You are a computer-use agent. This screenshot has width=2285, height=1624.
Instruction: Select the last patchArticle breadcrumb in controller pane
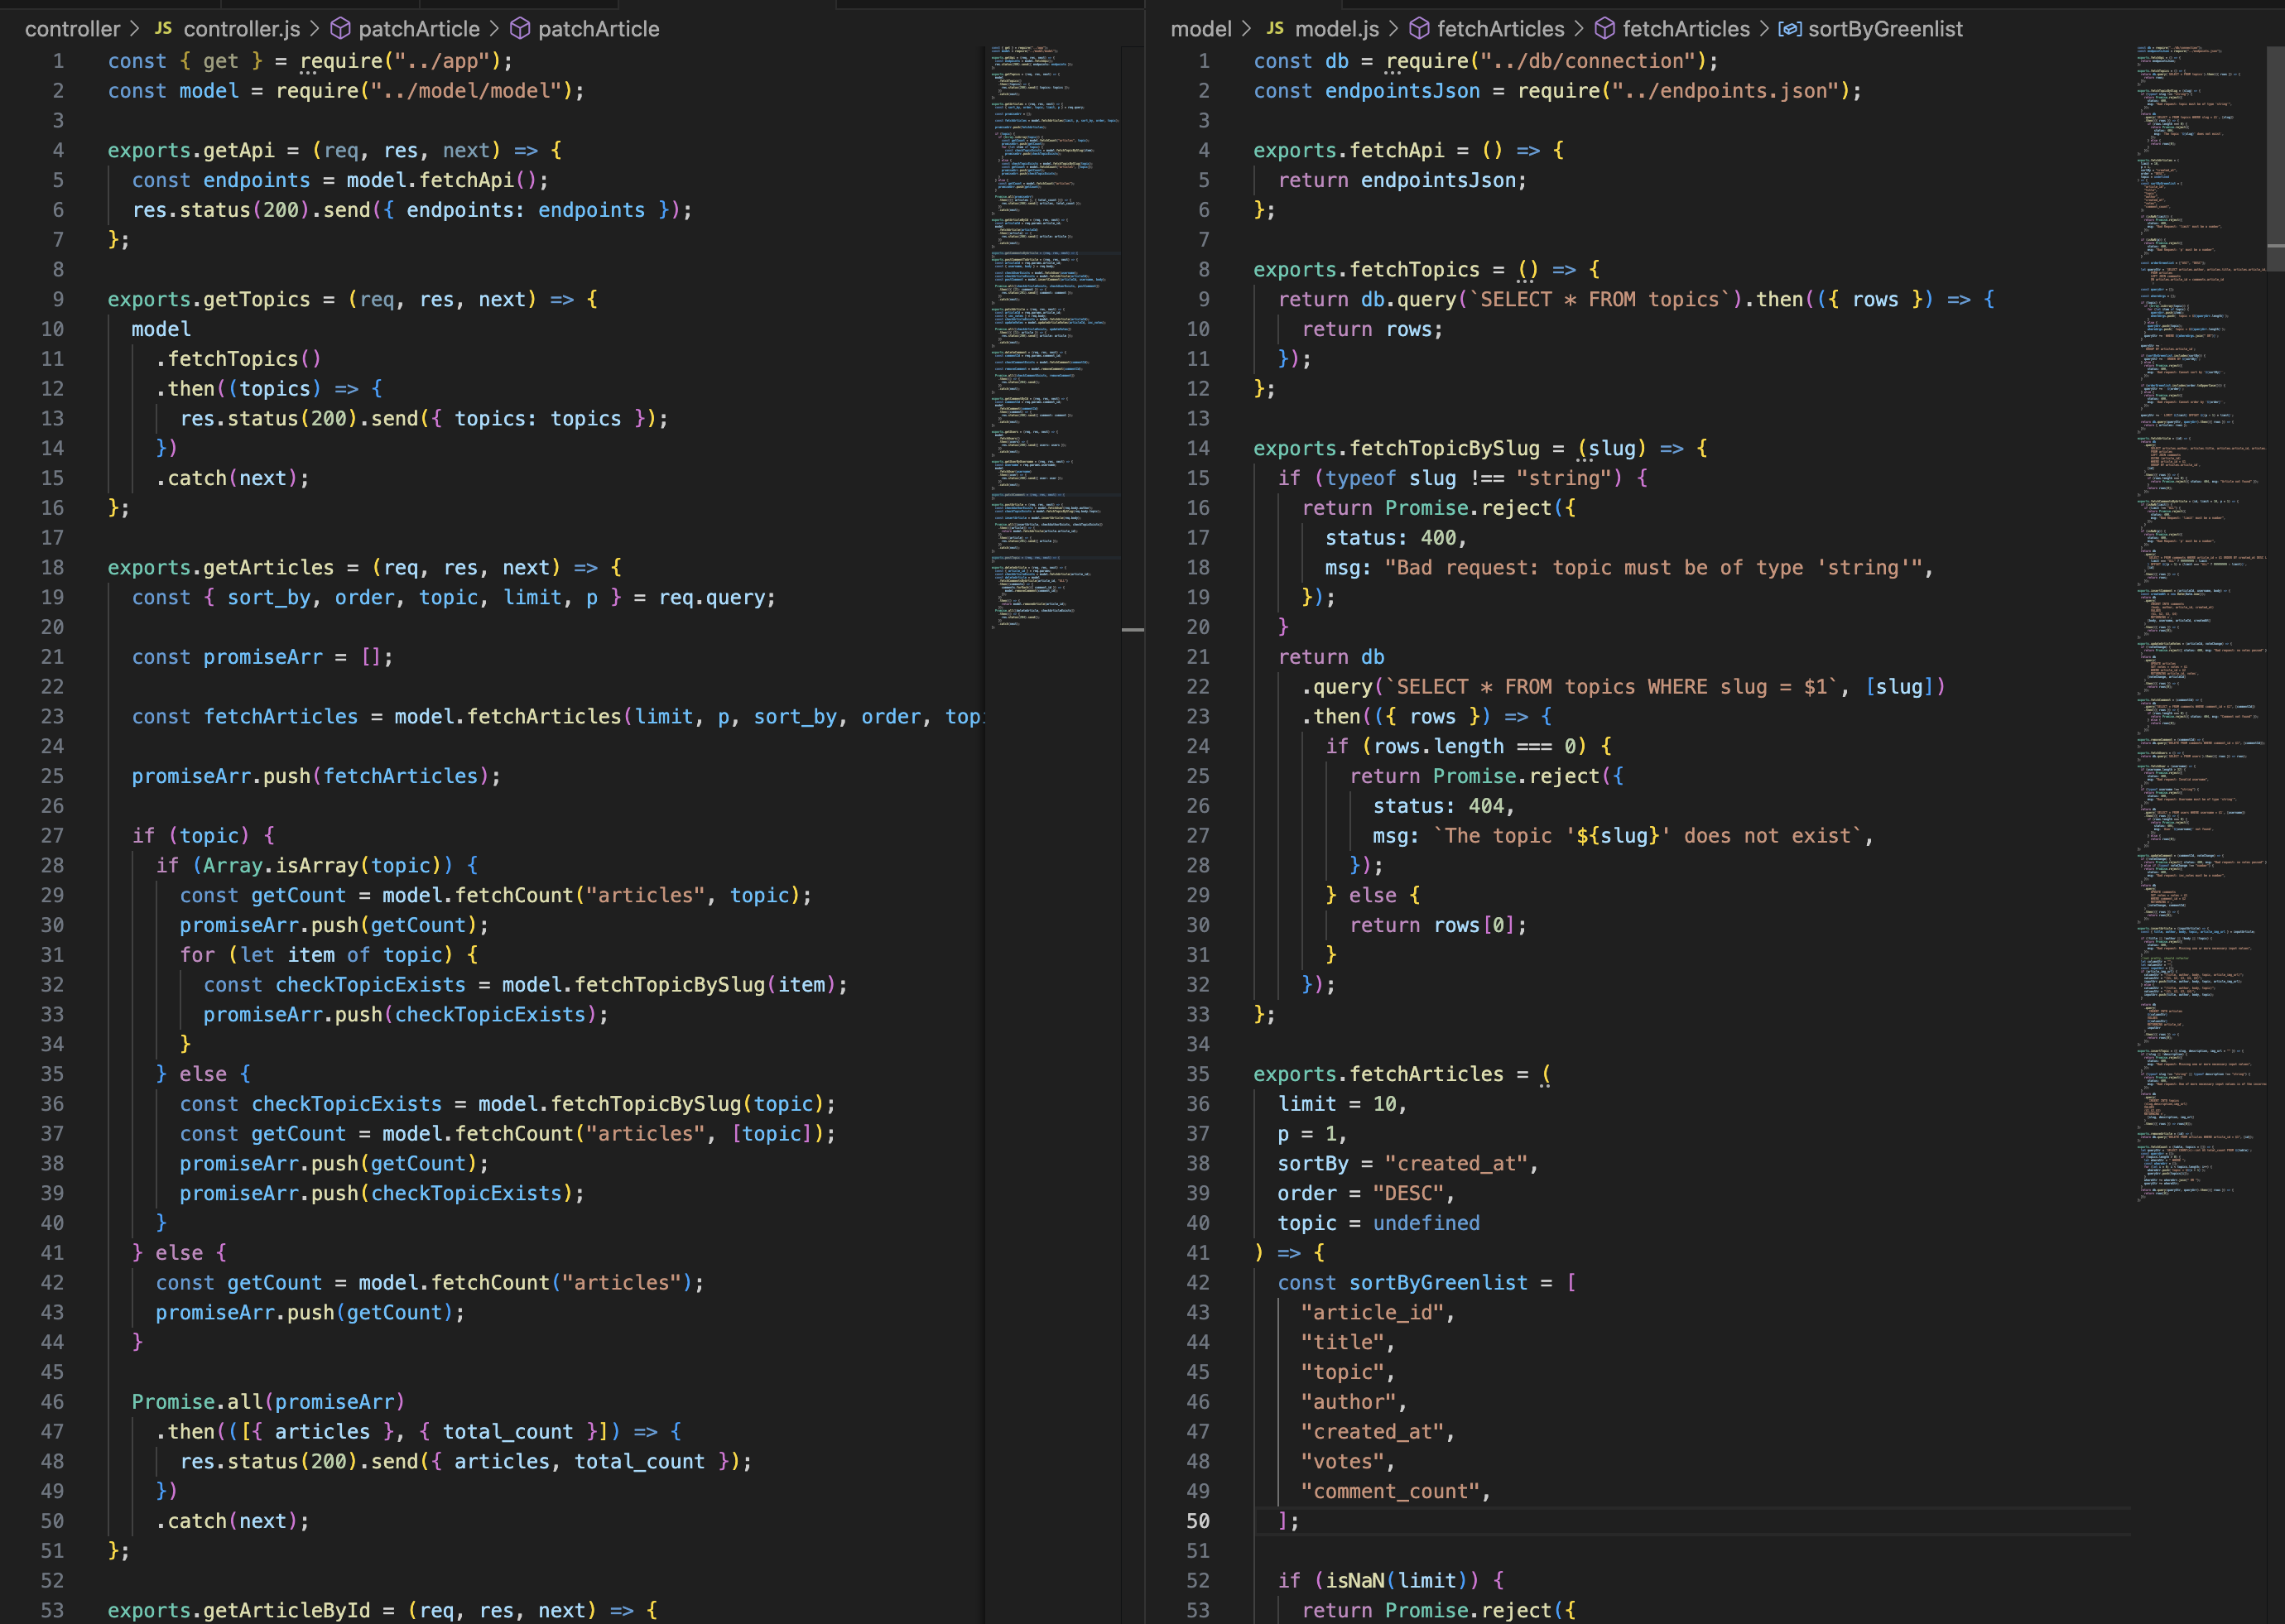tap(598, 29)
